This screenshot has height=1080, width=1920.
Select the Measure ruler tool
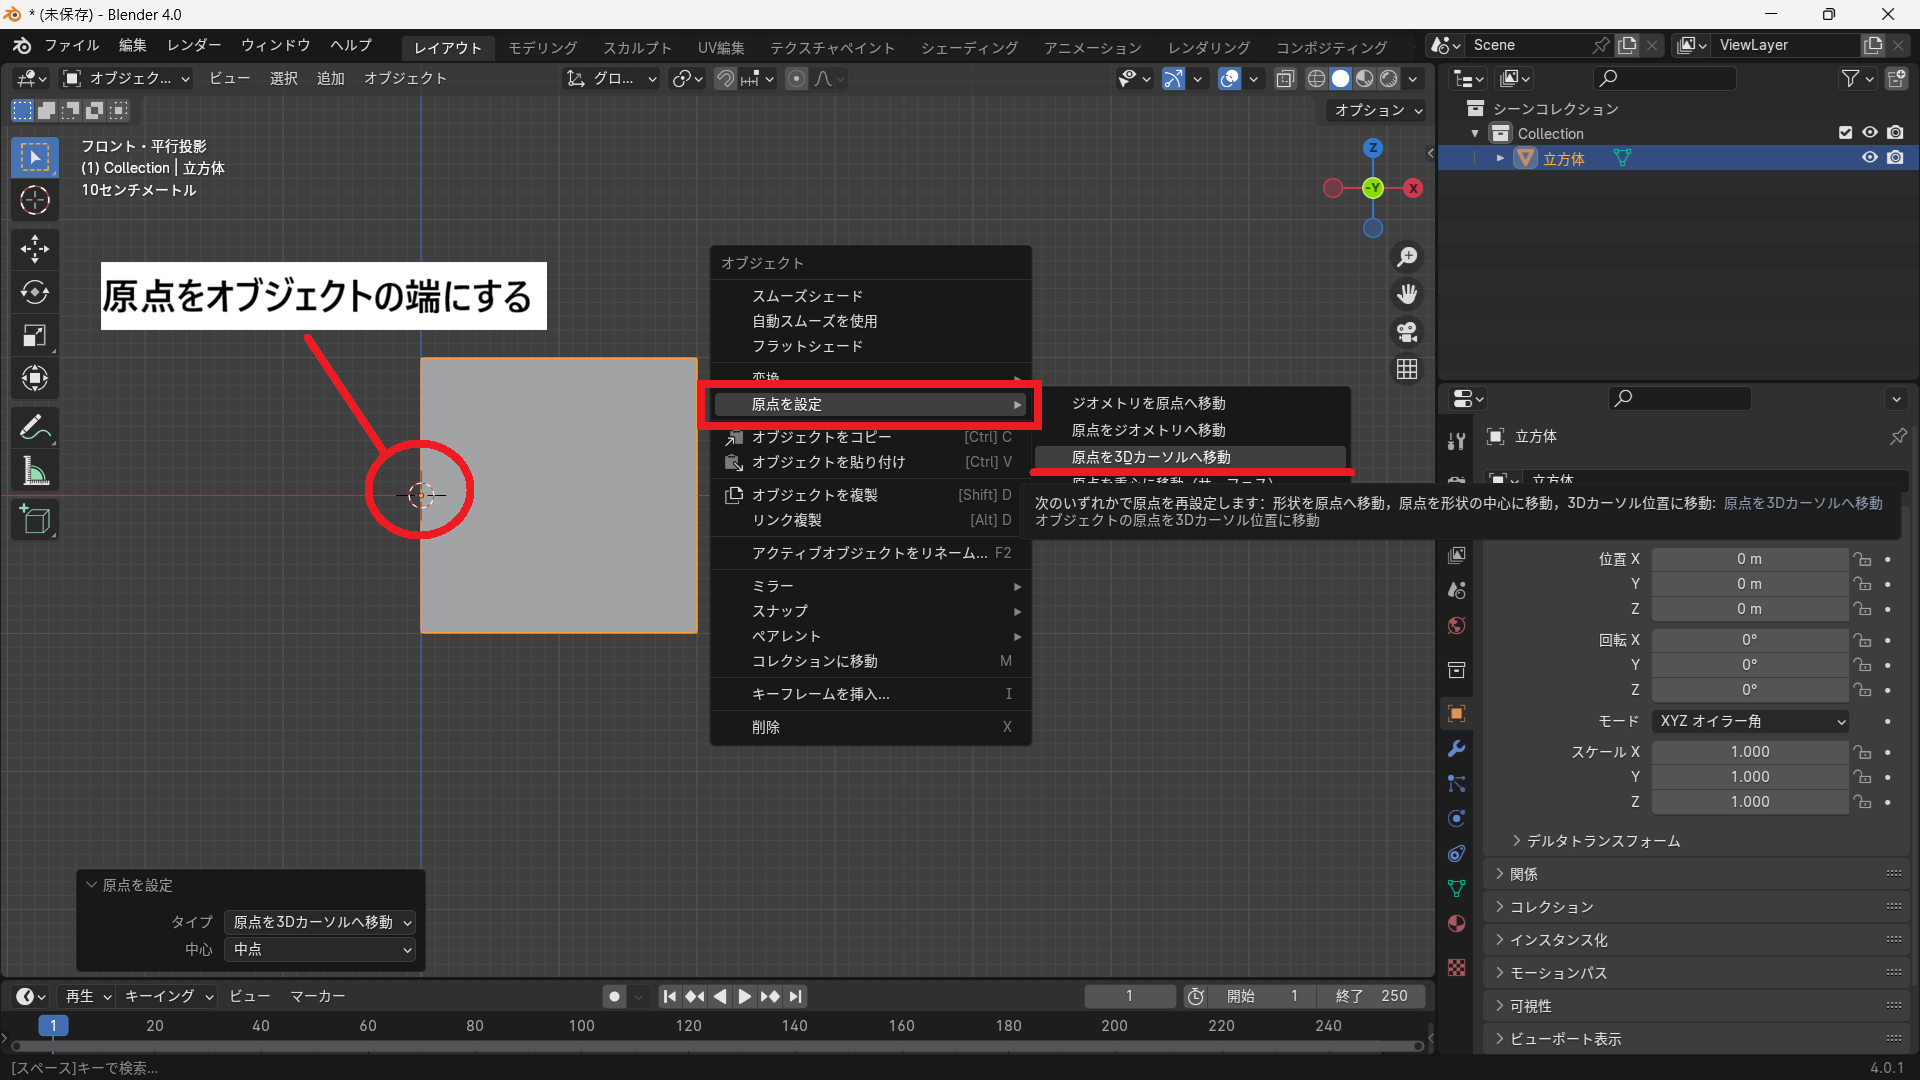point(35,471)
